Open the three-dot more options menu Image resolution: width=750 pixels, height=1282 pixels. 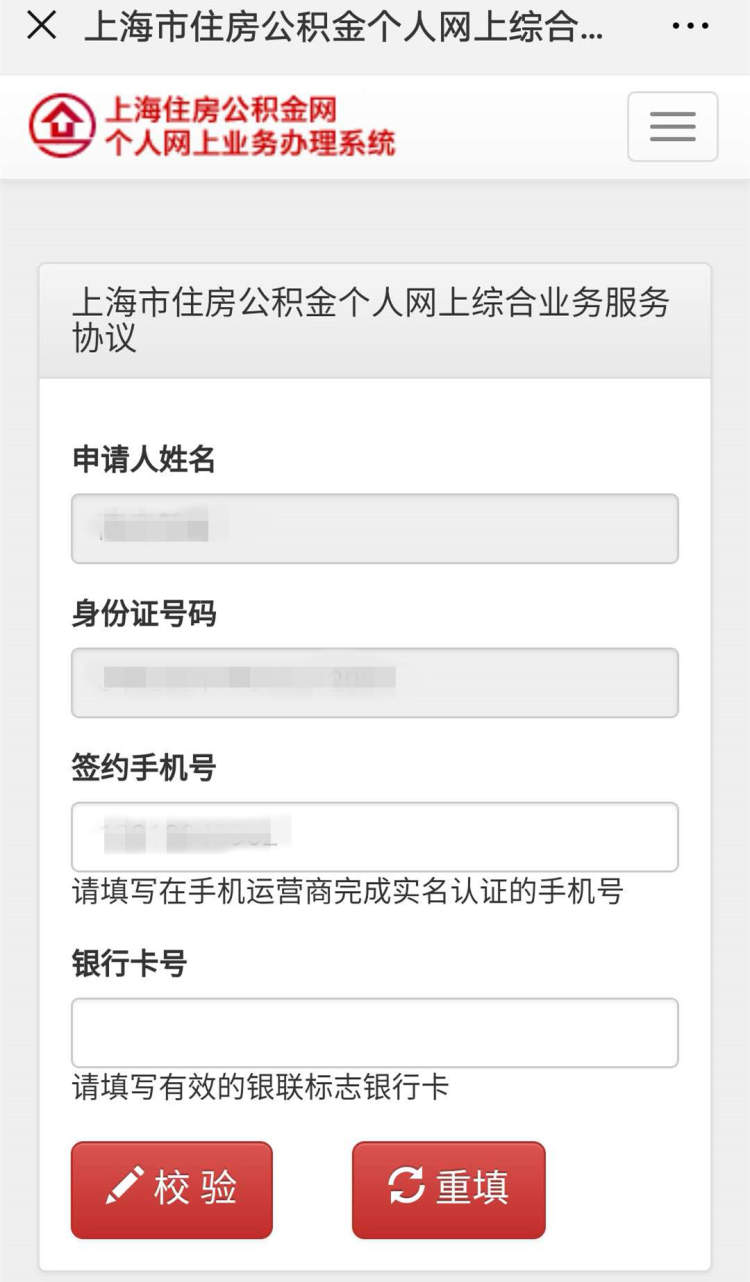tap(691, 26)
